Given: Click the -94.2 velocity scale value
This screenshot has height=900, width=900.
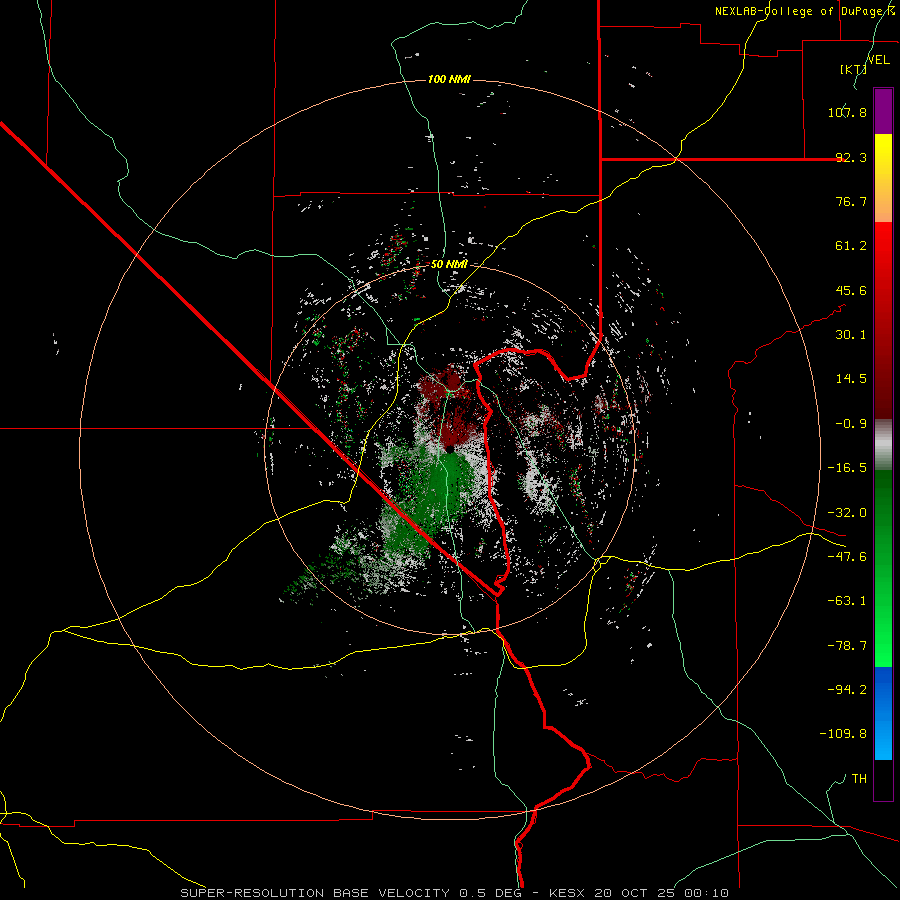Looking at the screenshot, I should (x=847, y=690).
